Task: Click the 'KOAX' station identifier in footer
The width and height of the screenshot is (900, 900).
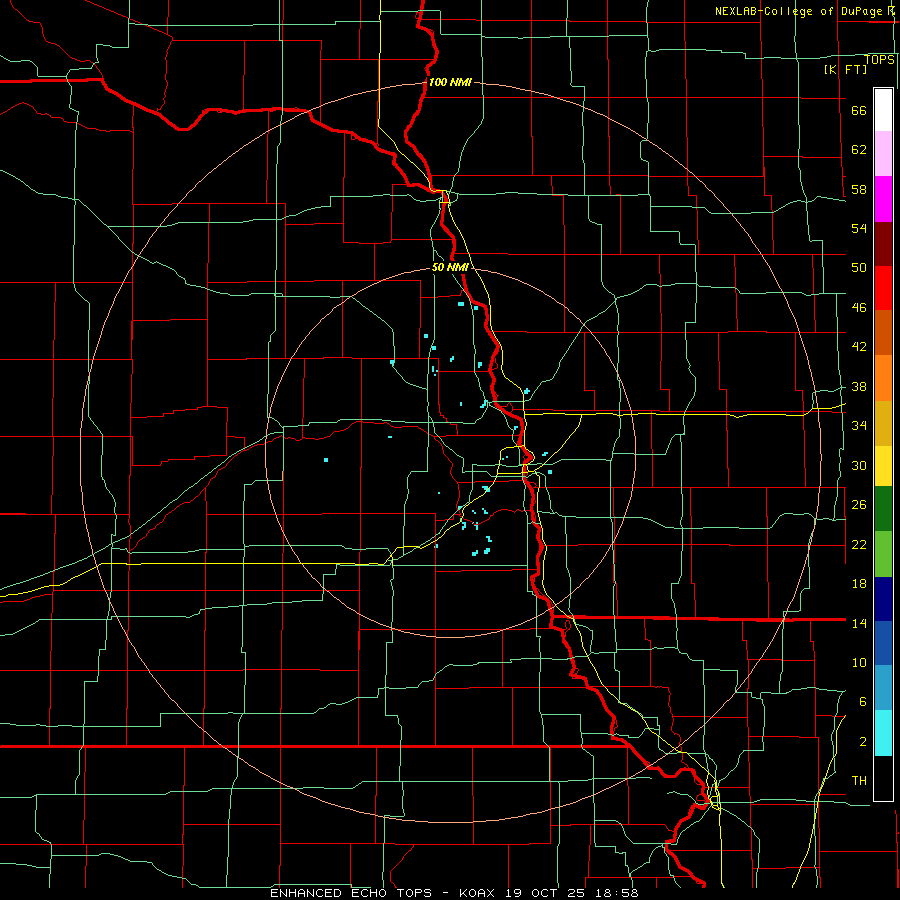Action: [x=479, y=893]
